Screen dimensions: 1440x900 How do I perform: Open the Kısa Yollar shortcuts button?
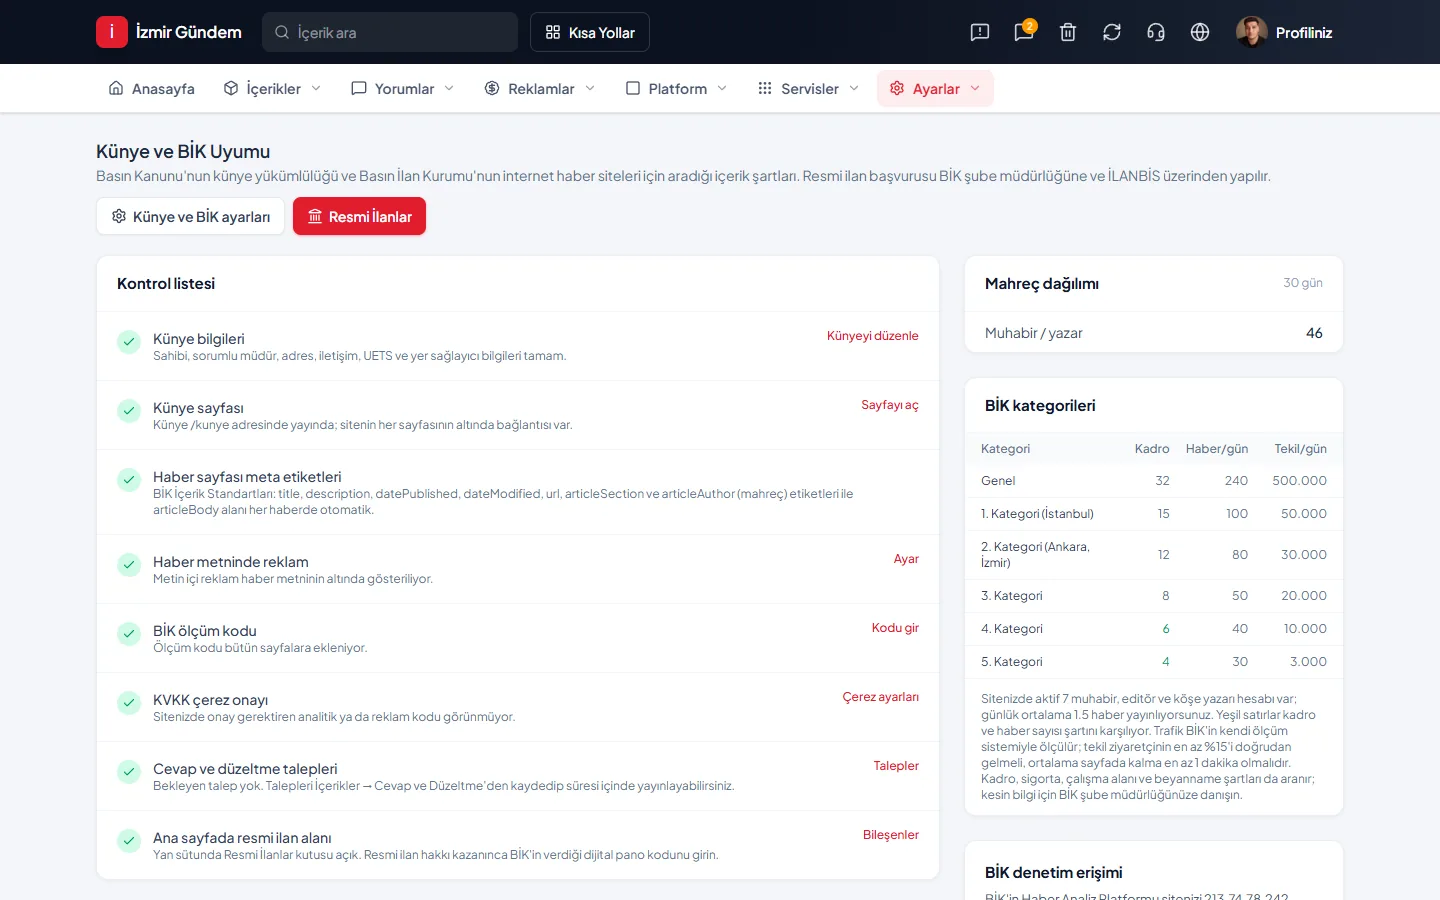click(x=590, y=32)
